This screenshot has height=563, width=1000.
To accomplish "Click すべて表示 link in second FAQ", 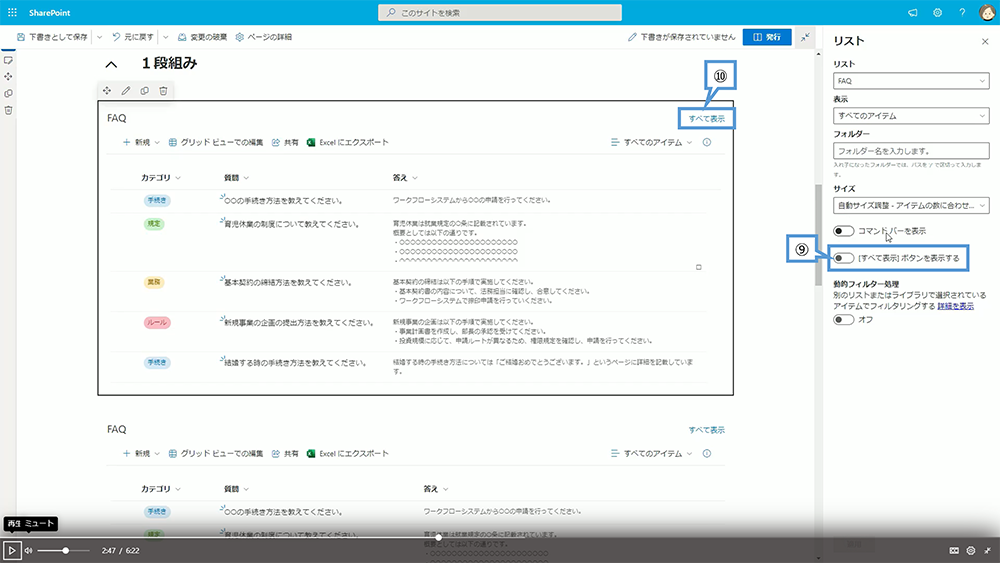I will click(707, 430).
